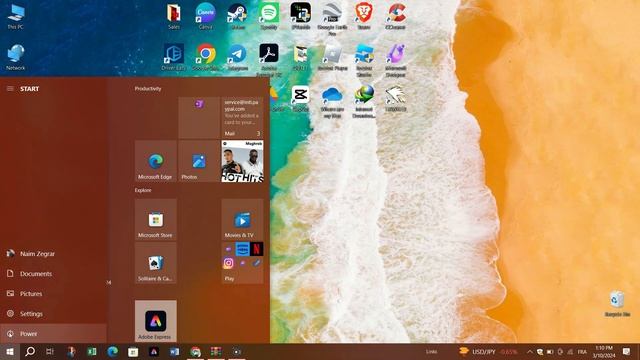Open Task View on the taskbar
The image size is (640, 360).
pyautogui.click(x=50, y=351)
